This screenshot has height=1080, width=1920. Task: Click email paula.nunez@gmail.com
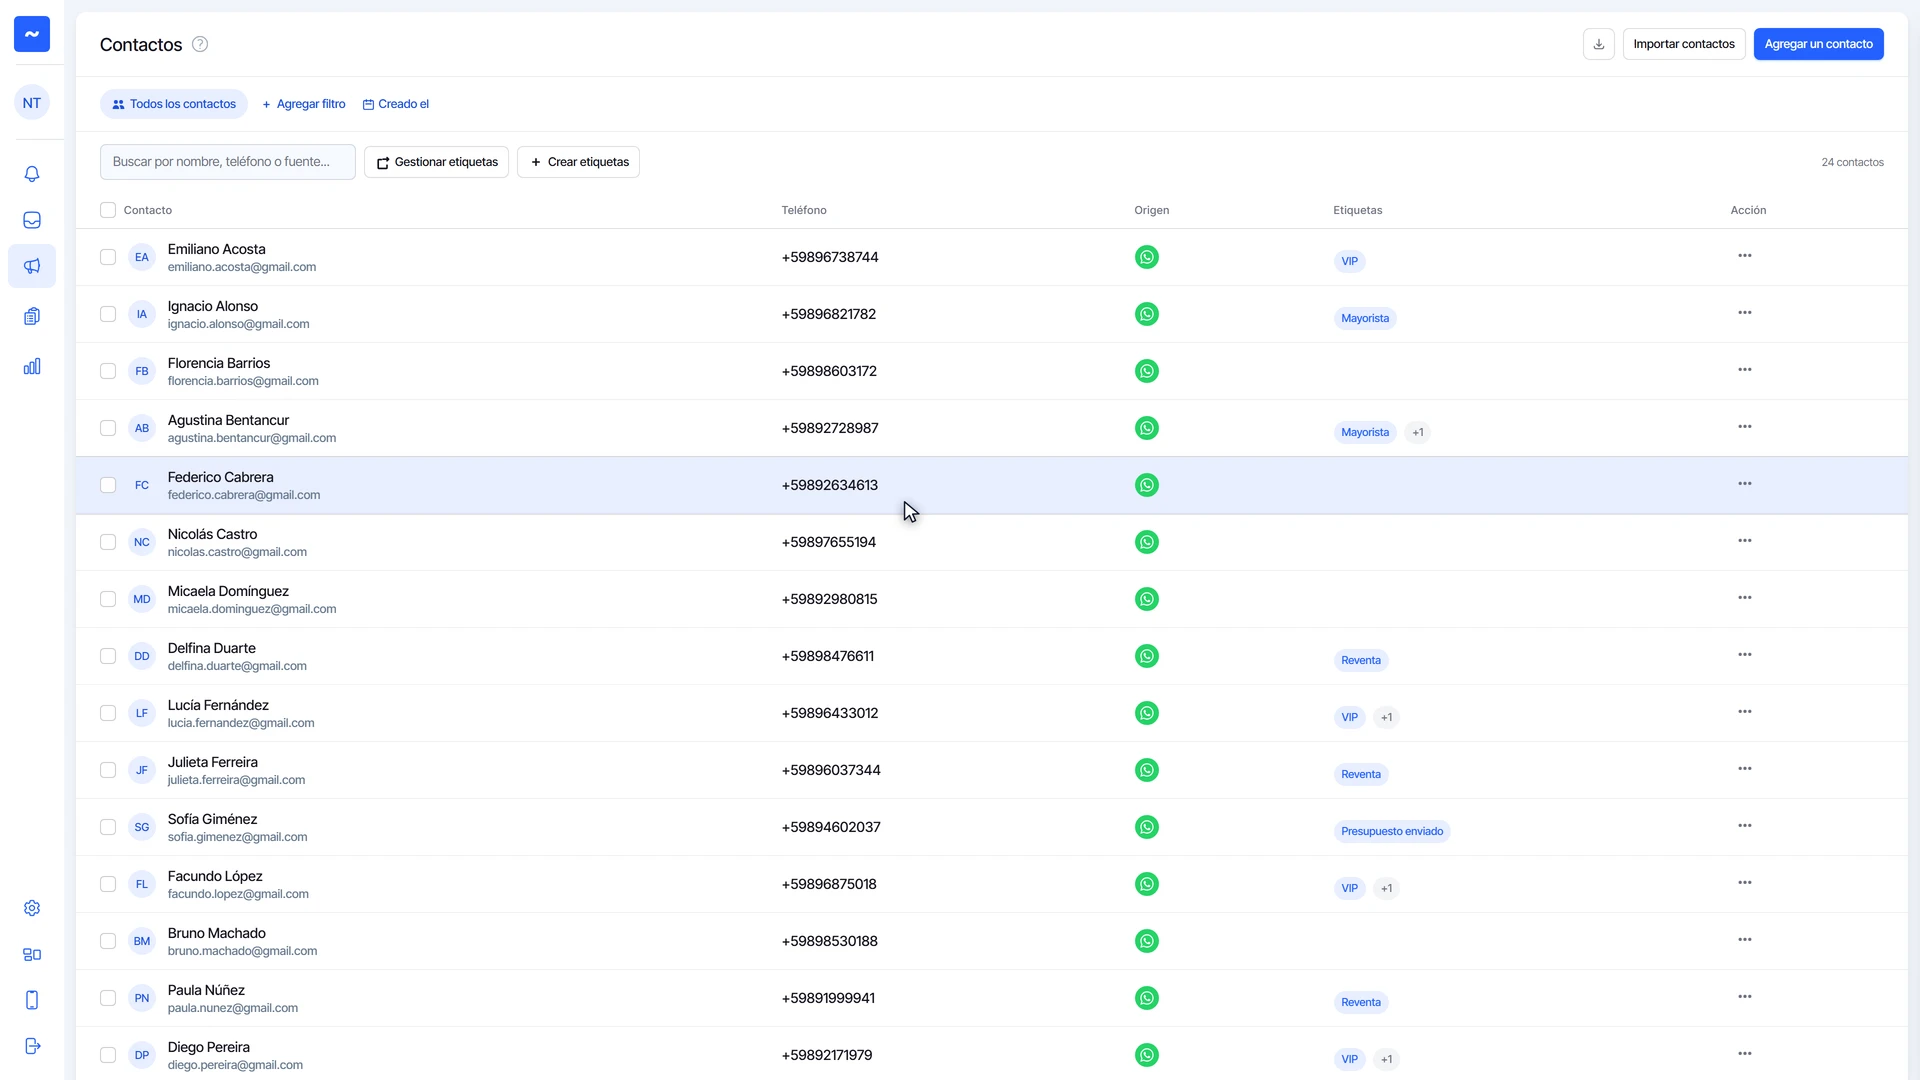[x=233, y=1008]
